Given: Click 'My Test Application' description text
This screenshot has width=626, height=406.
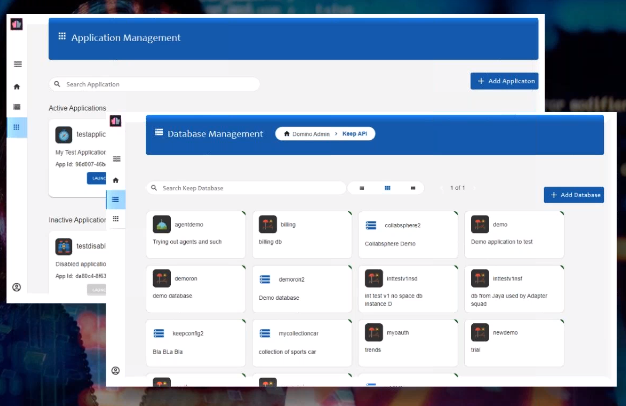Looking at the screenshot, I should coord(81,152).
